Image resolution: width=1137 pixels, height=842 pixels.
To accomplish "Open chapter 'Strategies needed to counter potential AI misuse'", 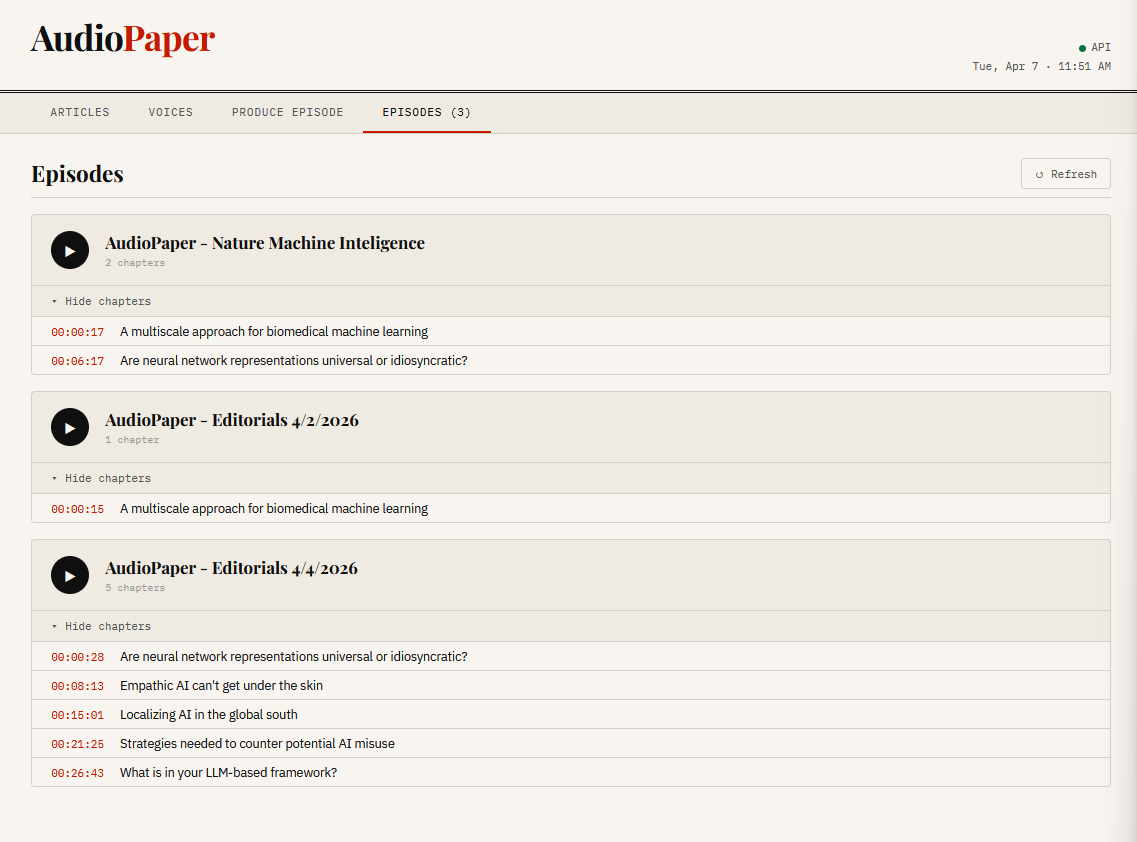I will (257, 744).
